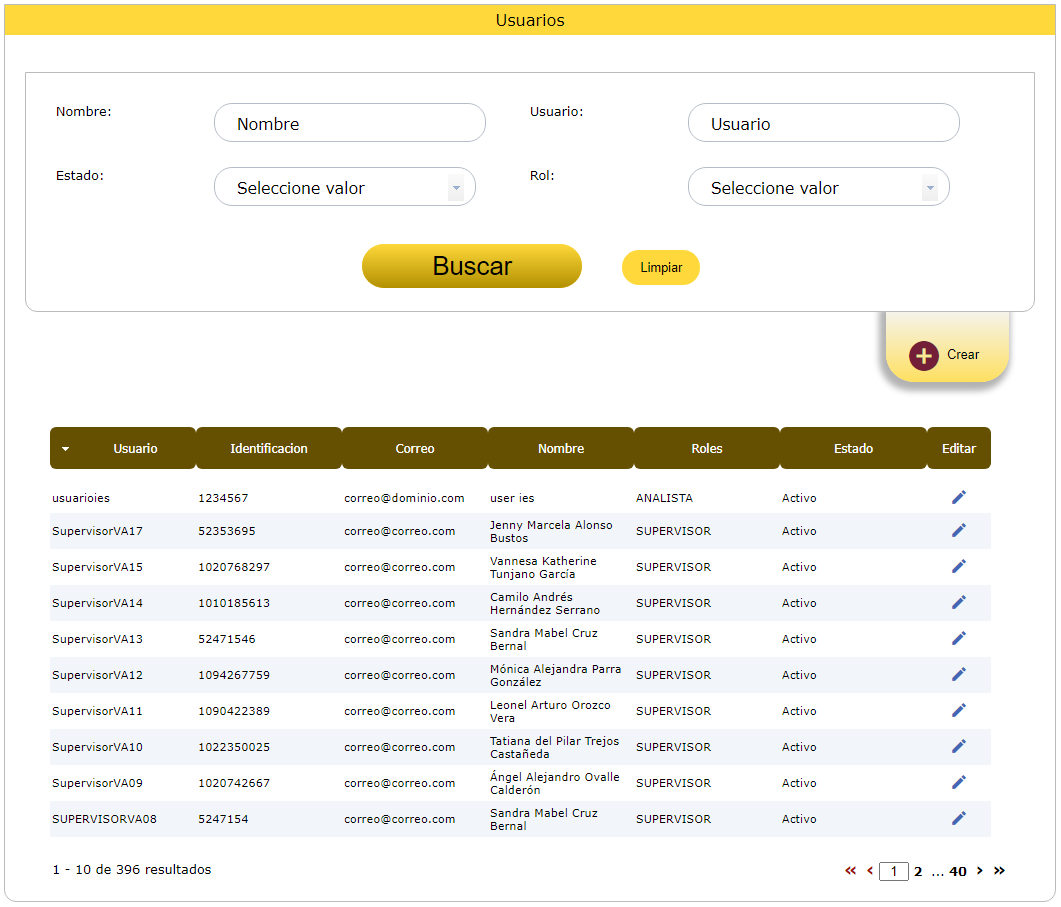
Task: Sort table by Identificacion column header
Action: click(269, 449)
